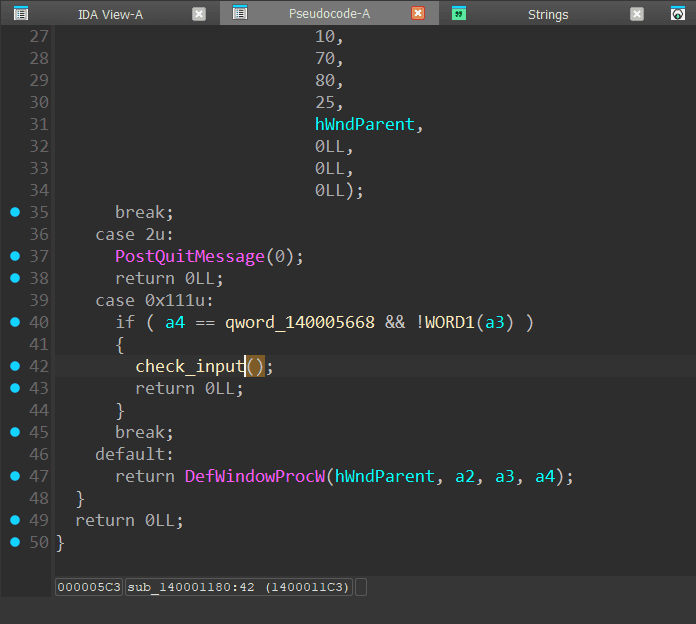696x624 pixels.
Task: Toggle breakpoint dot on line 42
Action: pos(14,366)
